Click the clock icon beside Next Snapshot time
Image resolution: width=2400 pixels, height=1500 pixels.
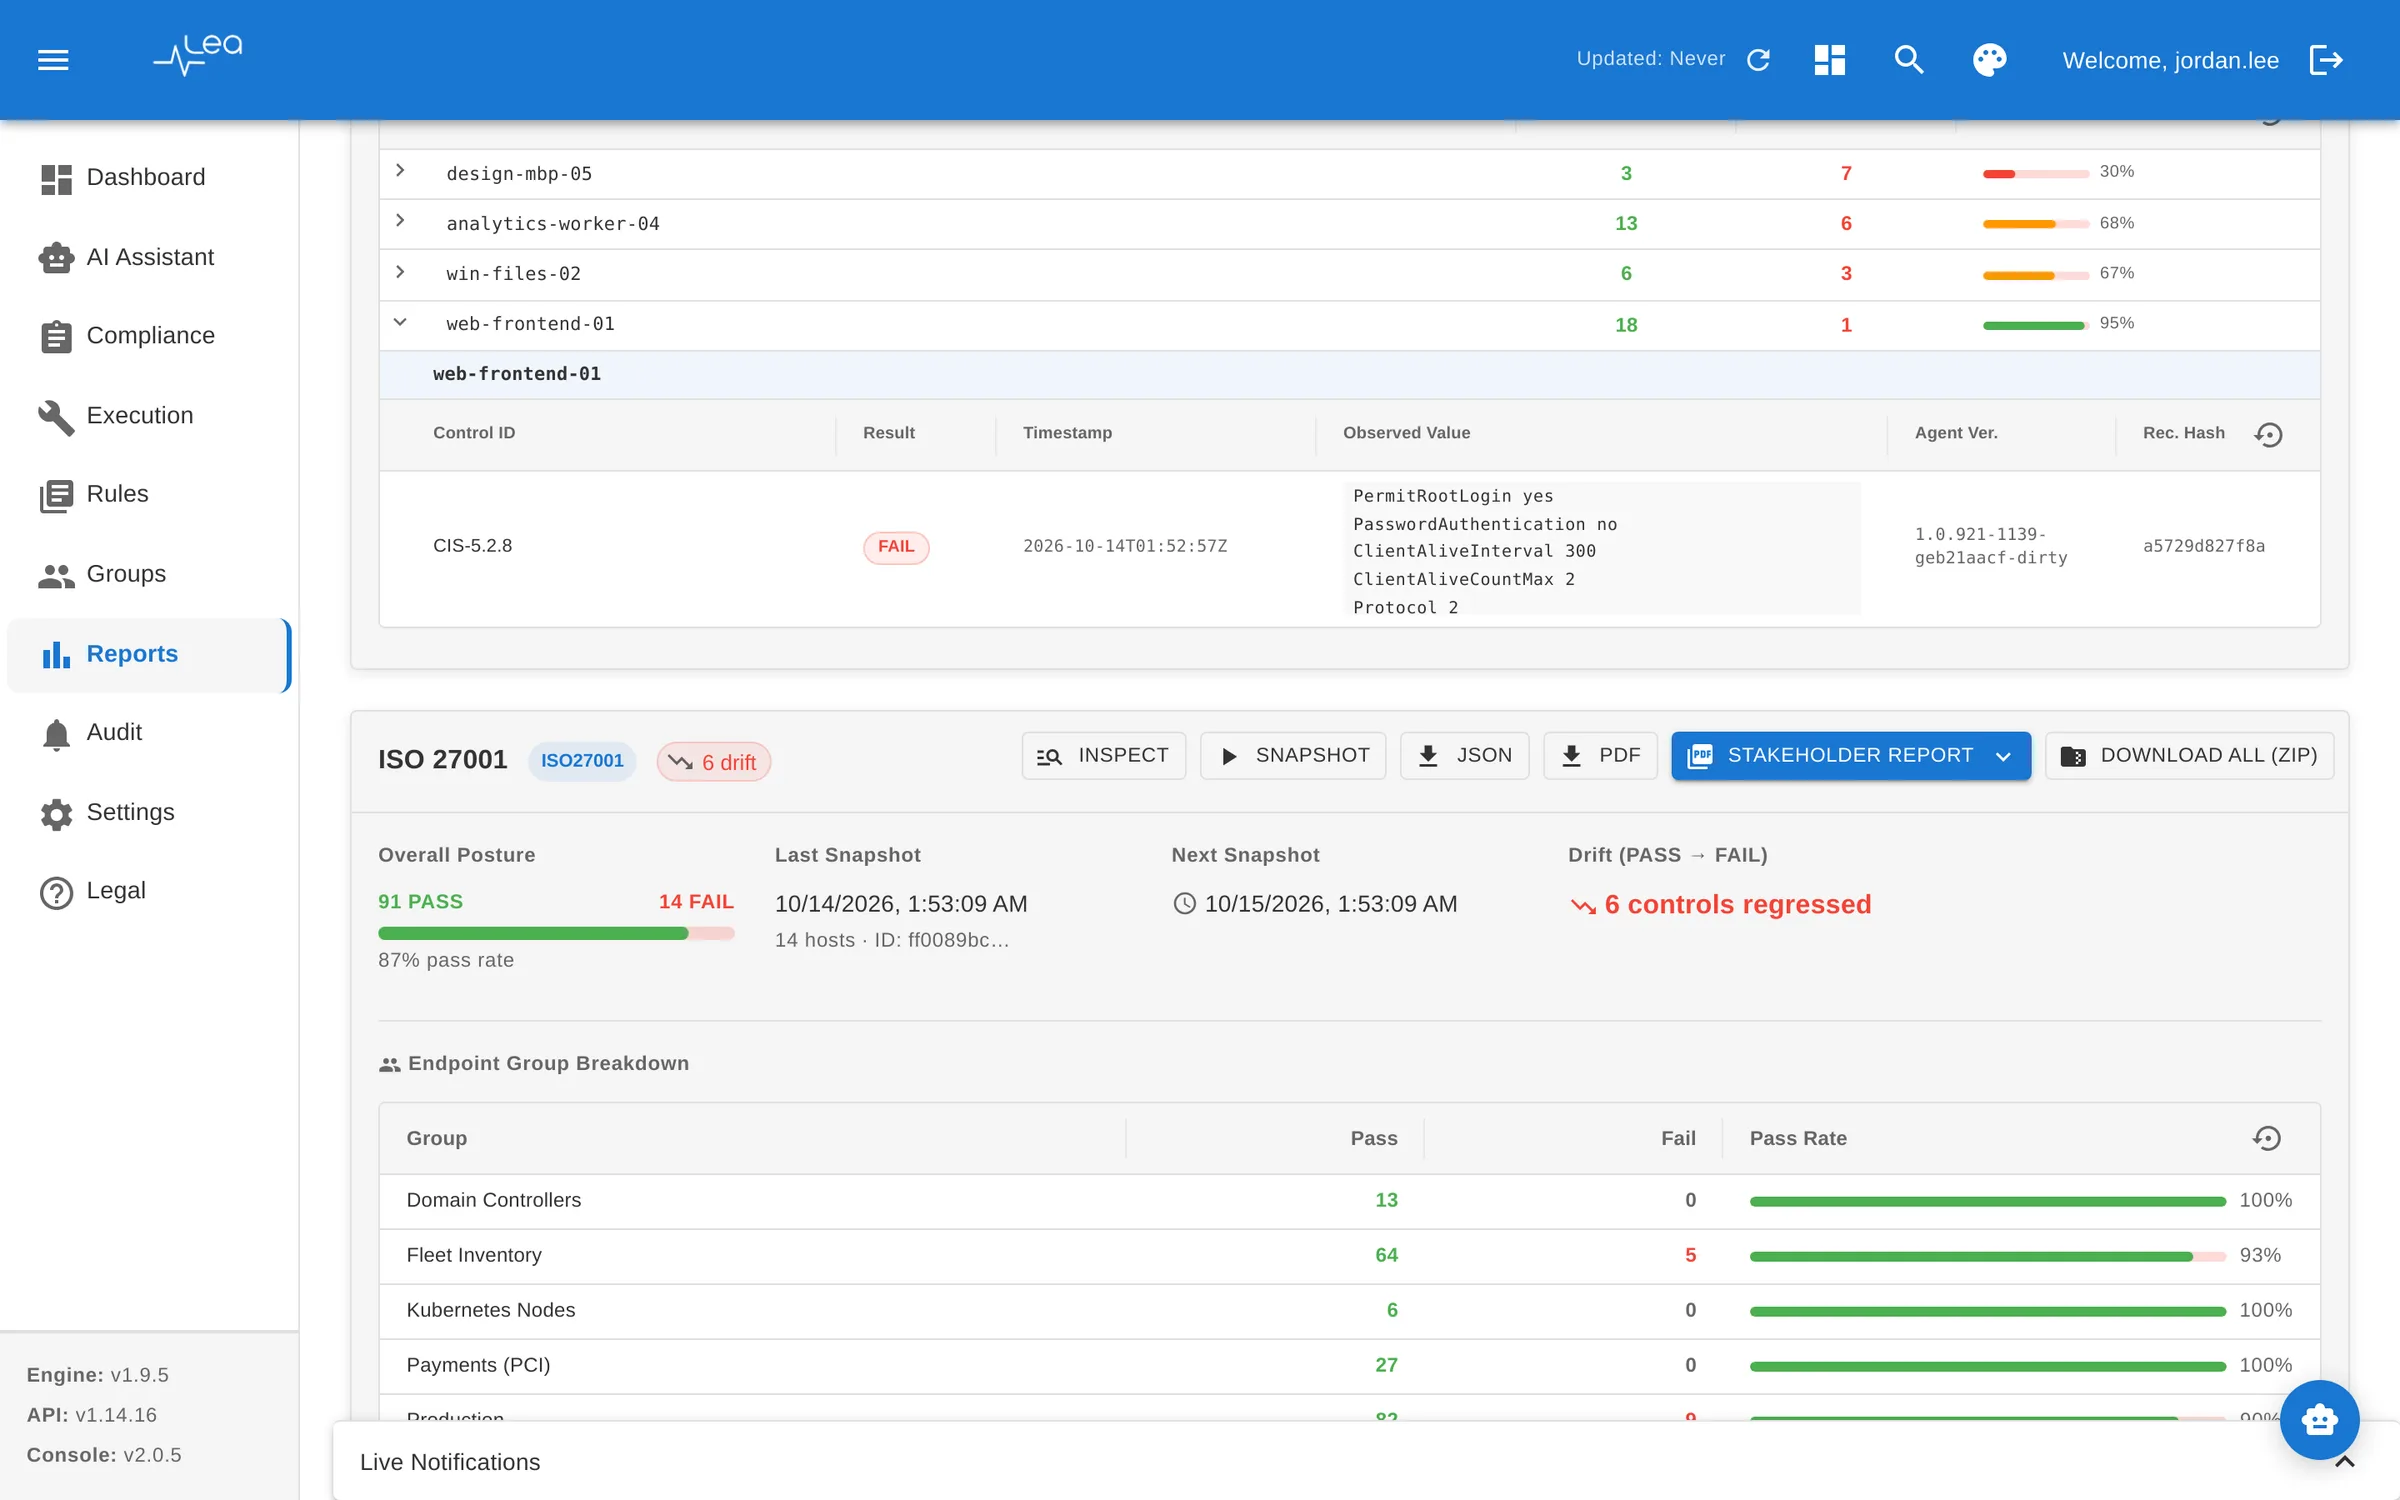click(1184, 904)
